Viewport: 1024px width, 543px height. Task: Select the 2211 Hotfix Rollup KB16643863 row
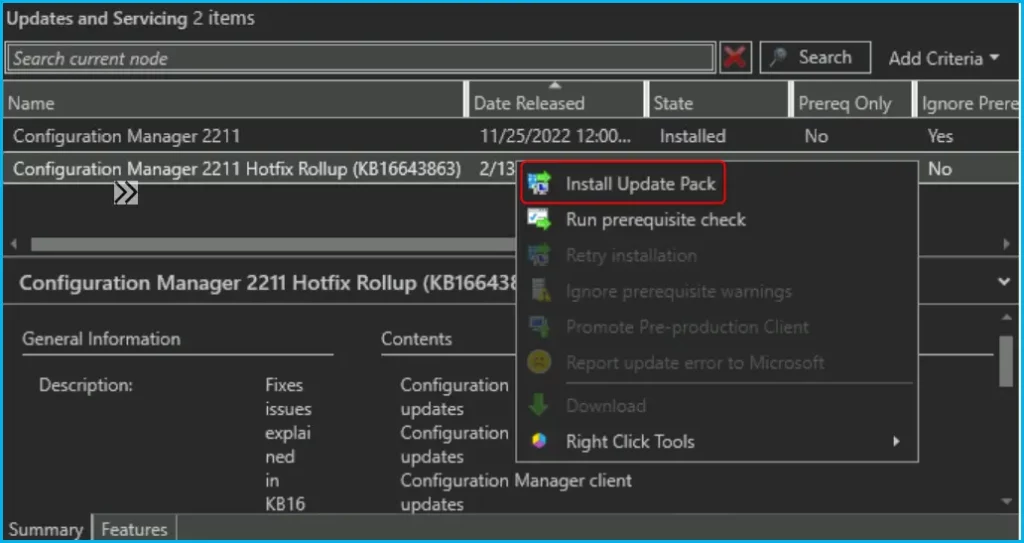point(261,169)
